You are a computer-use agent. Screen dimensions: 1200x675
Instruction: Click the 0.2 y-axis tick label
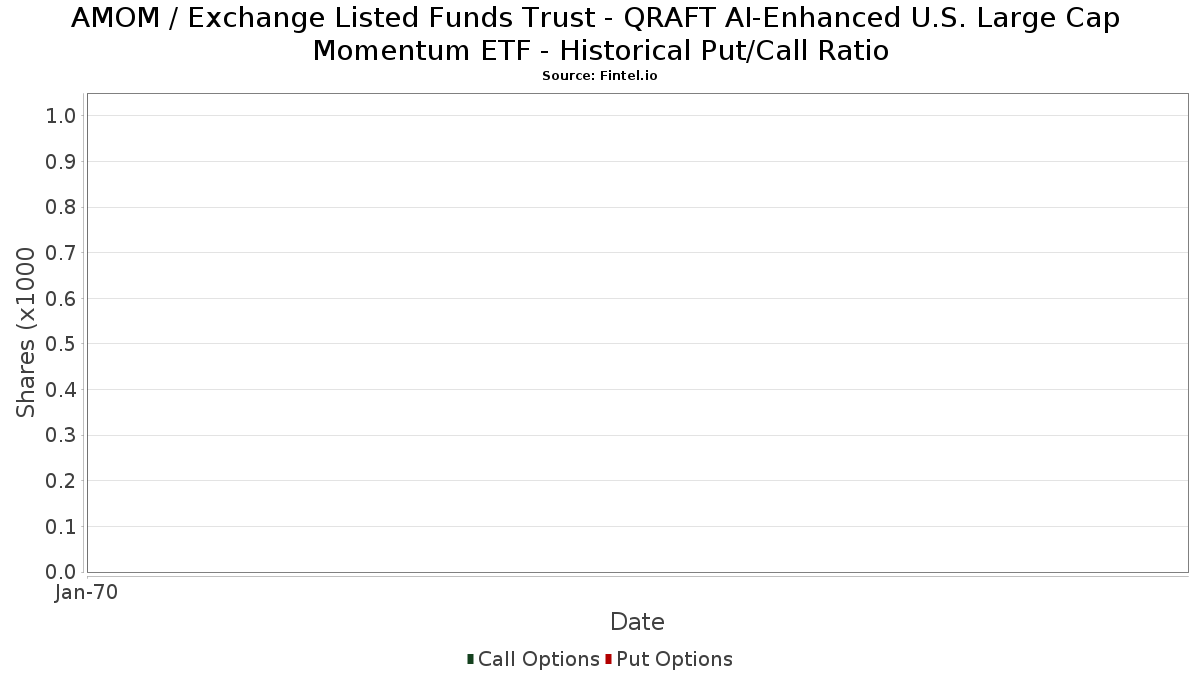[x=61, y=481]
